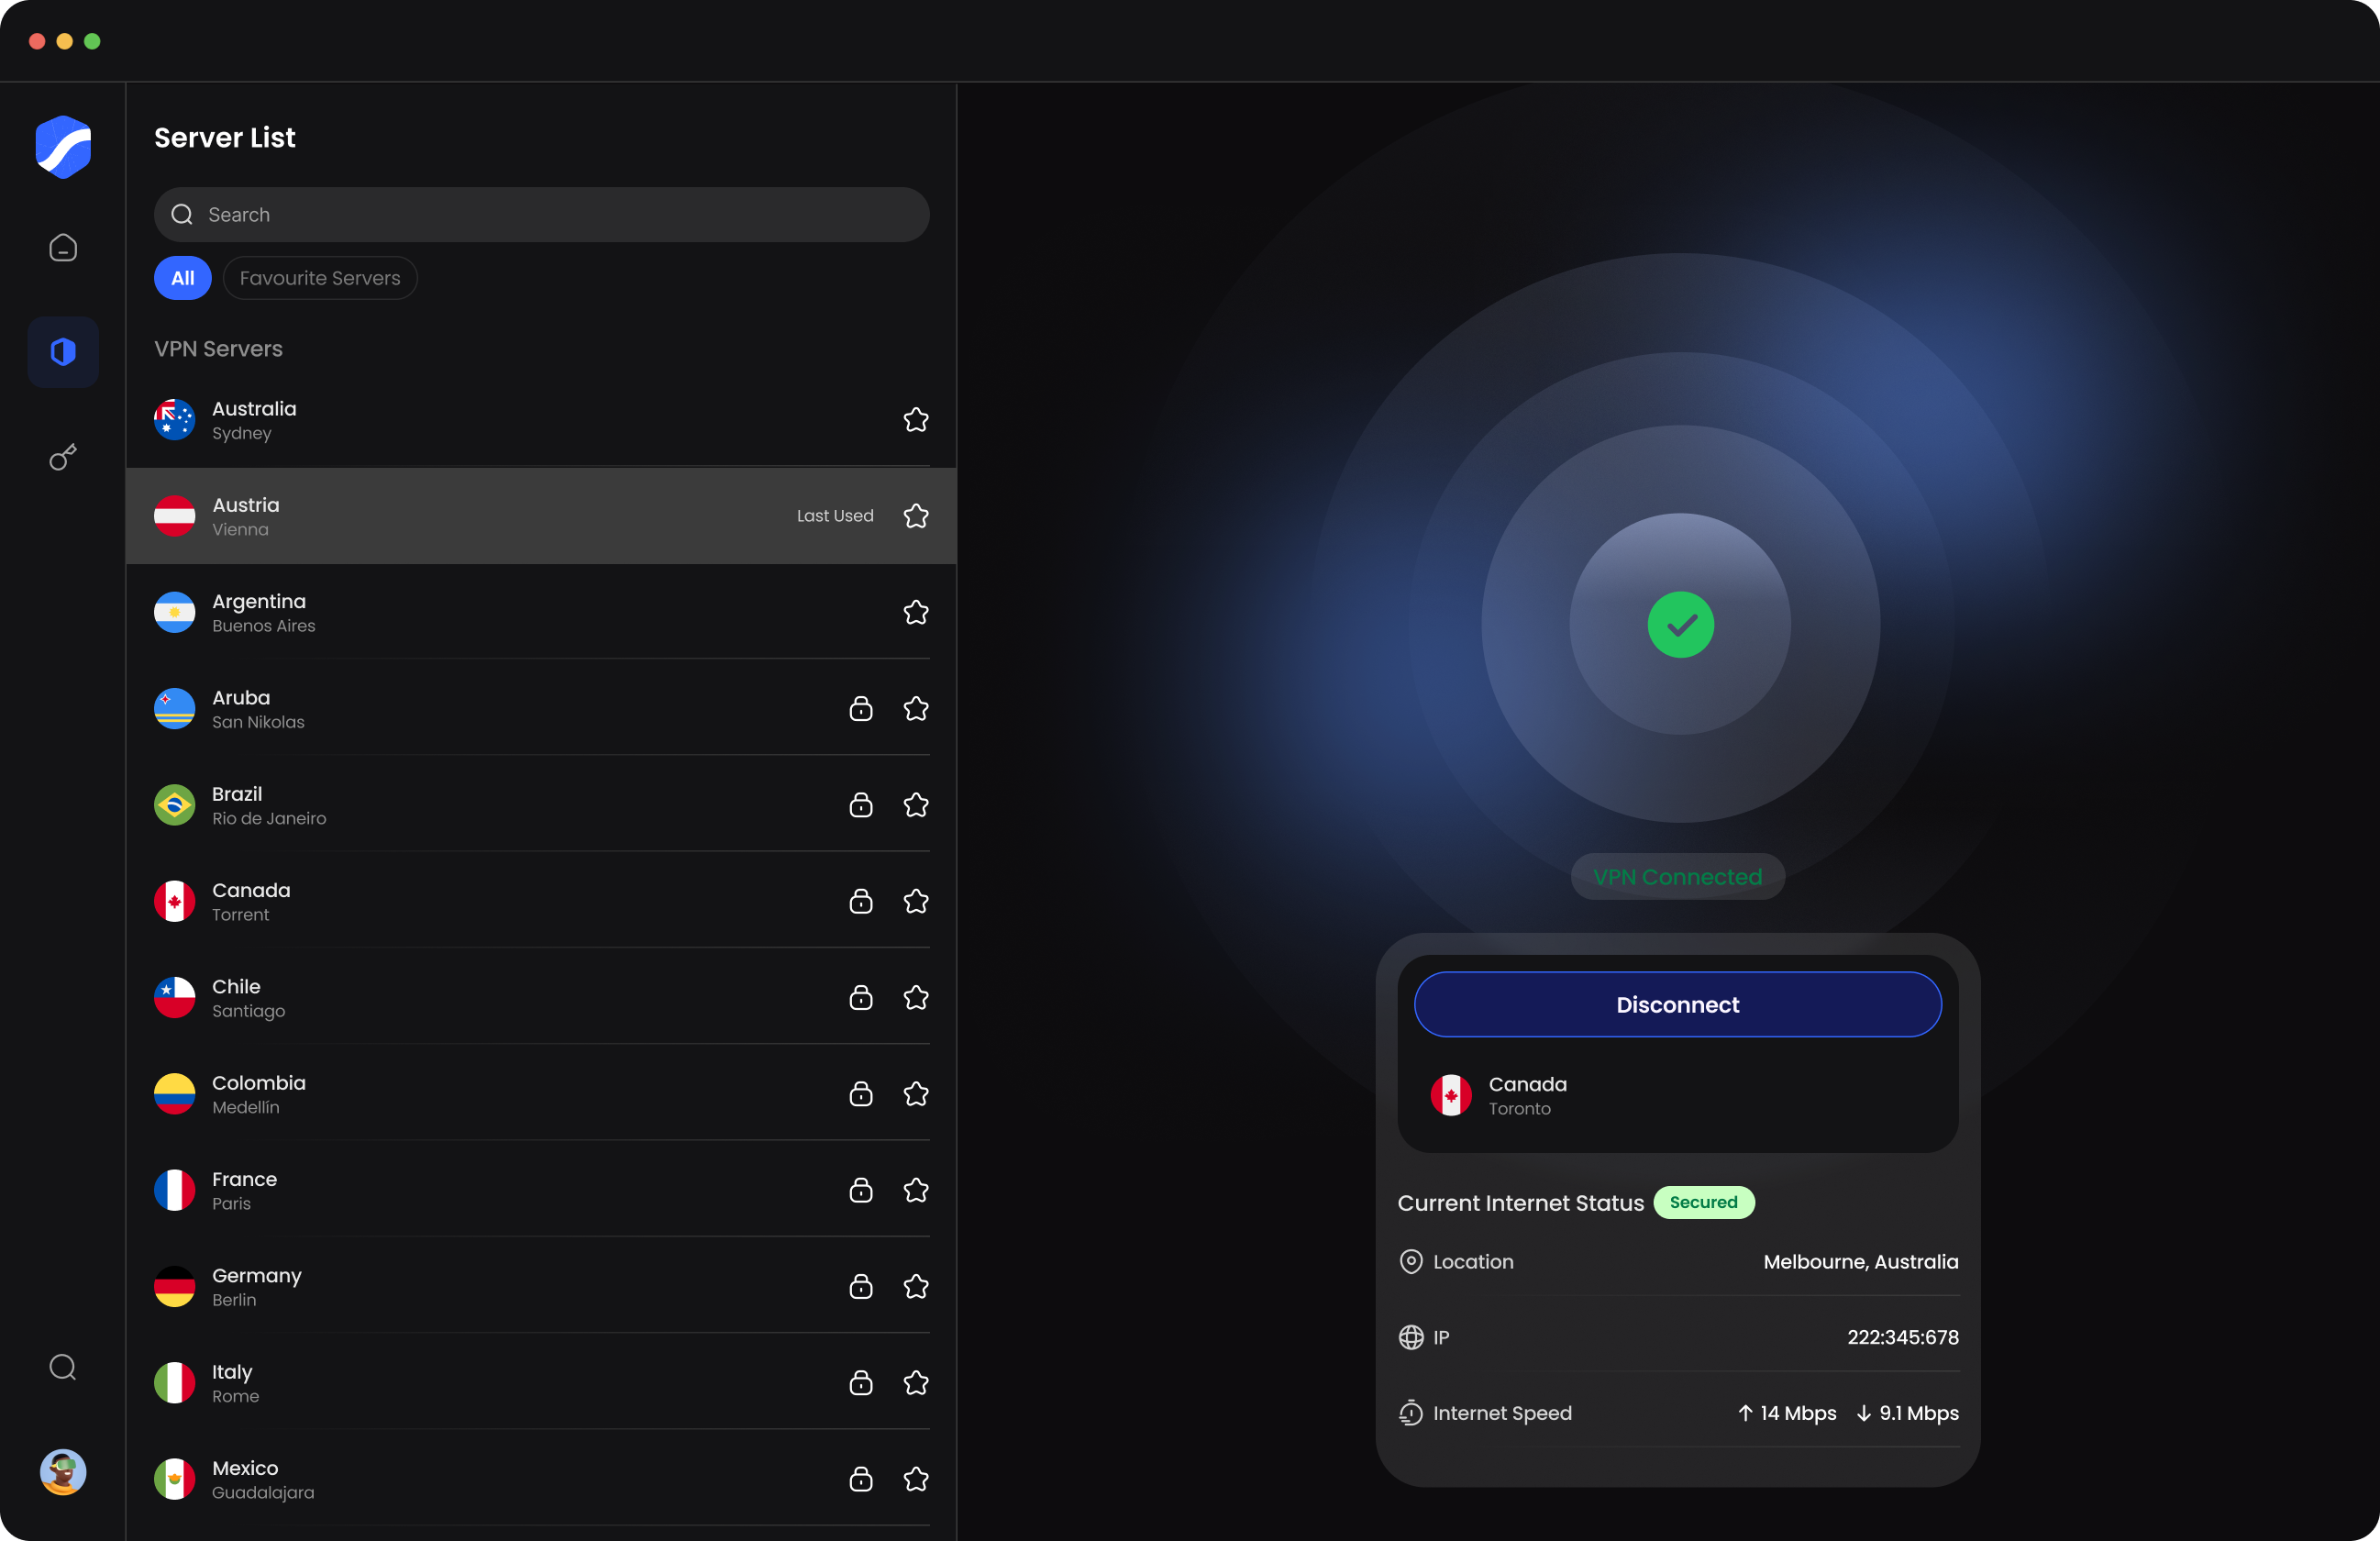This screenshot has height=1541, width=2380.
Task: Select the Canada Toronto connected server card
Action: (1677, 1095)
